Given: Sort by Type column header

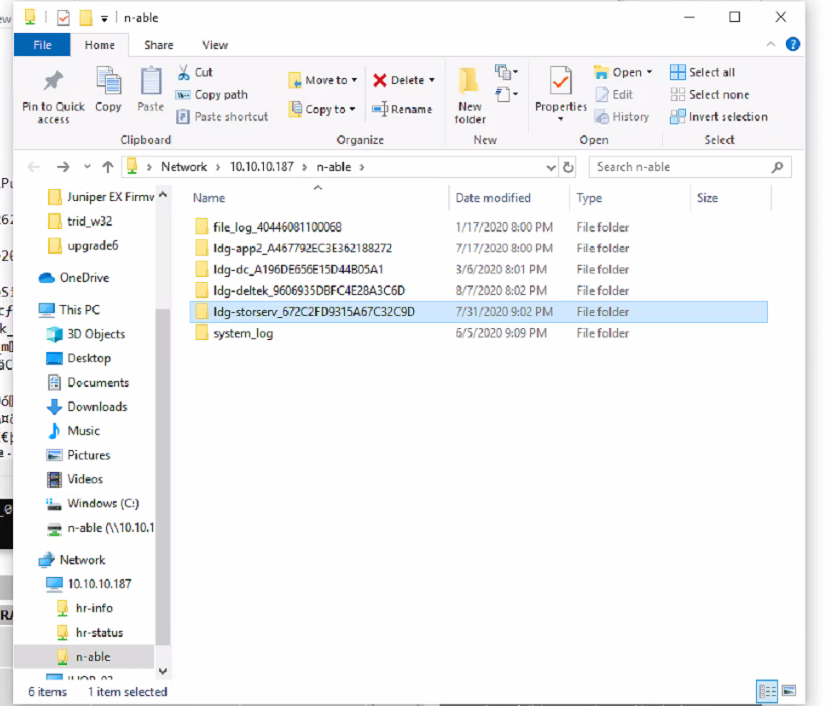Looking at the screenshot, I should click(589, 198).
